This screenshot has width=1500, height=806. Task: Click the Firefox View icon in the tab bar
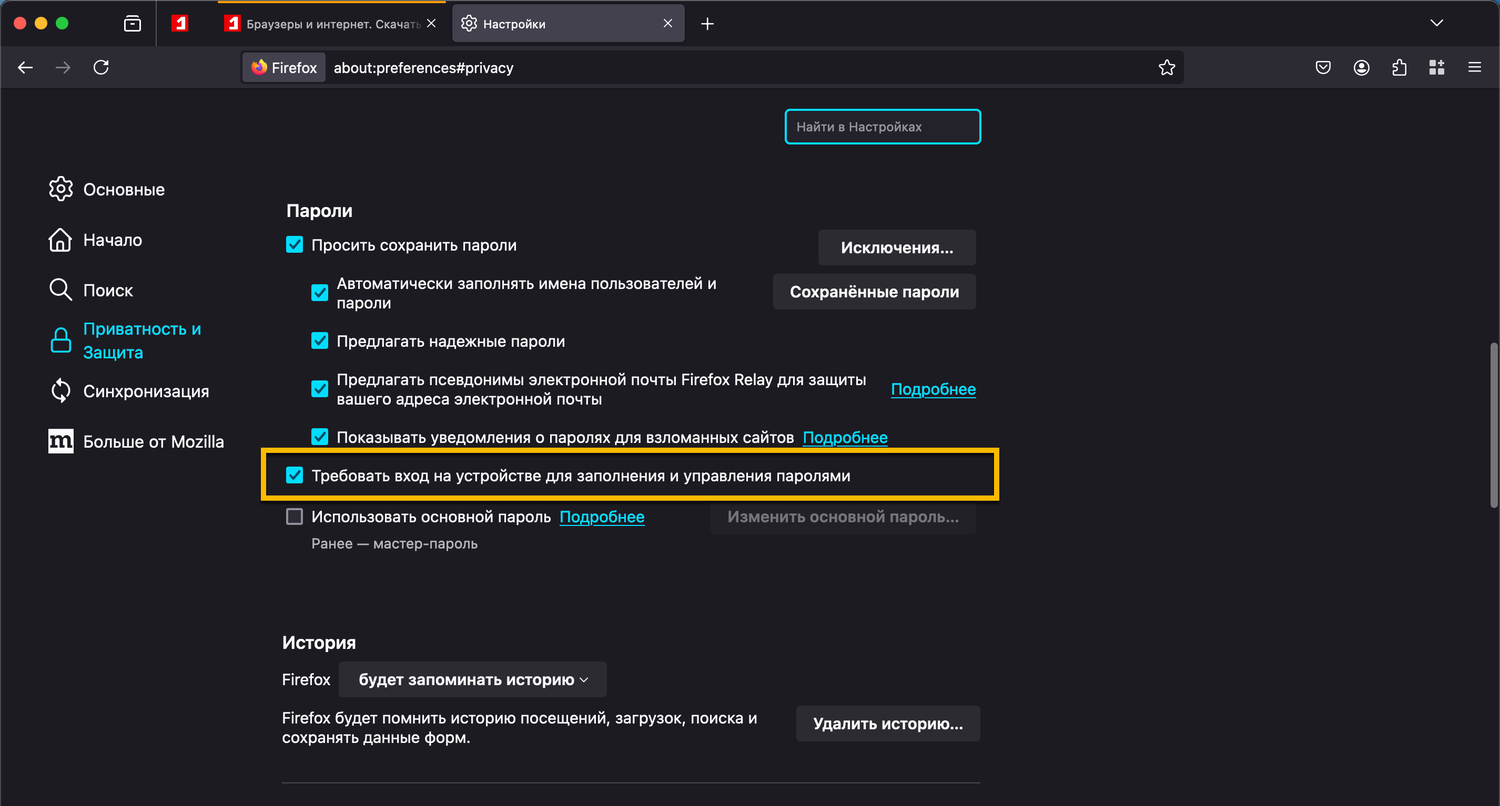[x=132, y=24]
